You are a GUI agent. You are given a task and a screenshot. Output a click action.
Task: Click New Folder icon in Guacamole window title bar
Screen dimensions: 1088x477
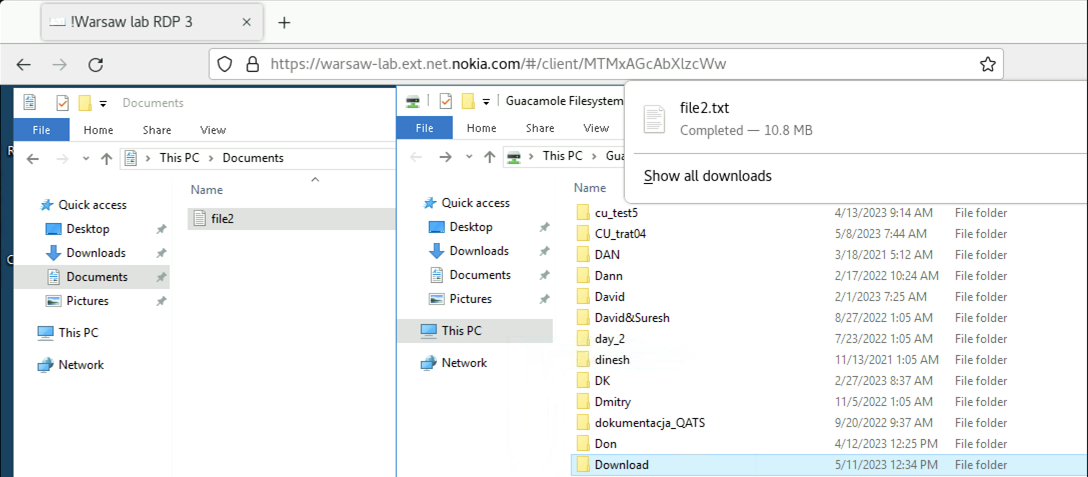tap(467, 102)
